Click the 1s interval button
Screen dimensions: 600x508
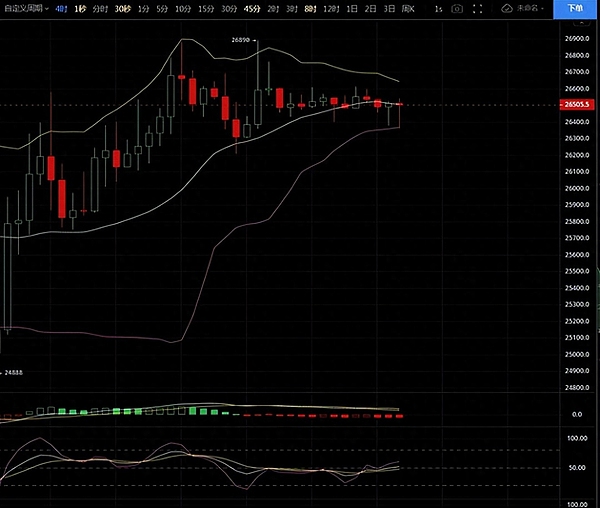(438, 8)
